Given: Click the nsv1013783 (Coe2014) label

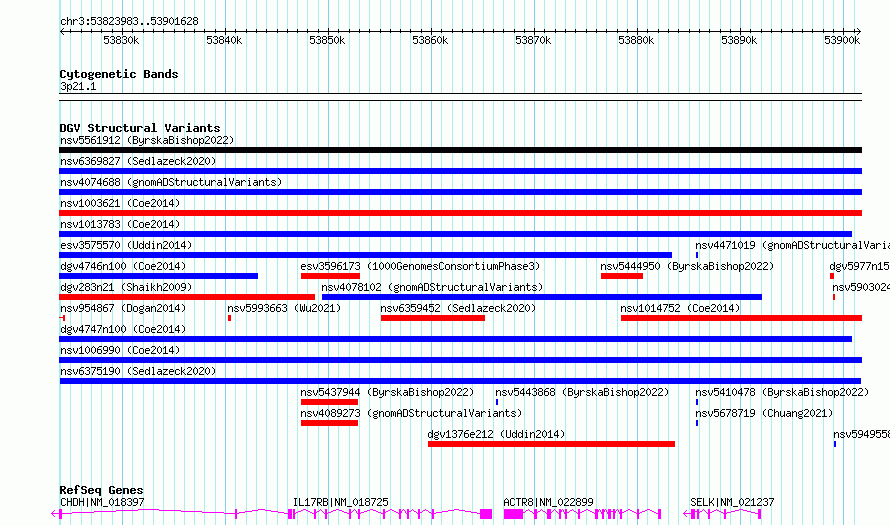Looking at the screenshot, I should (120, 224).
